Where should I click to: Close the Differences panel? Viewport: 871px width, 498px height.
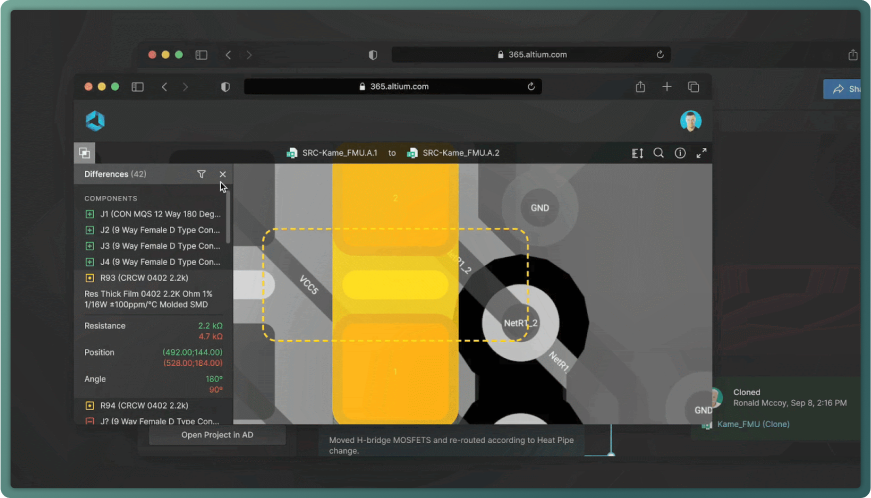tap(222, 174)
